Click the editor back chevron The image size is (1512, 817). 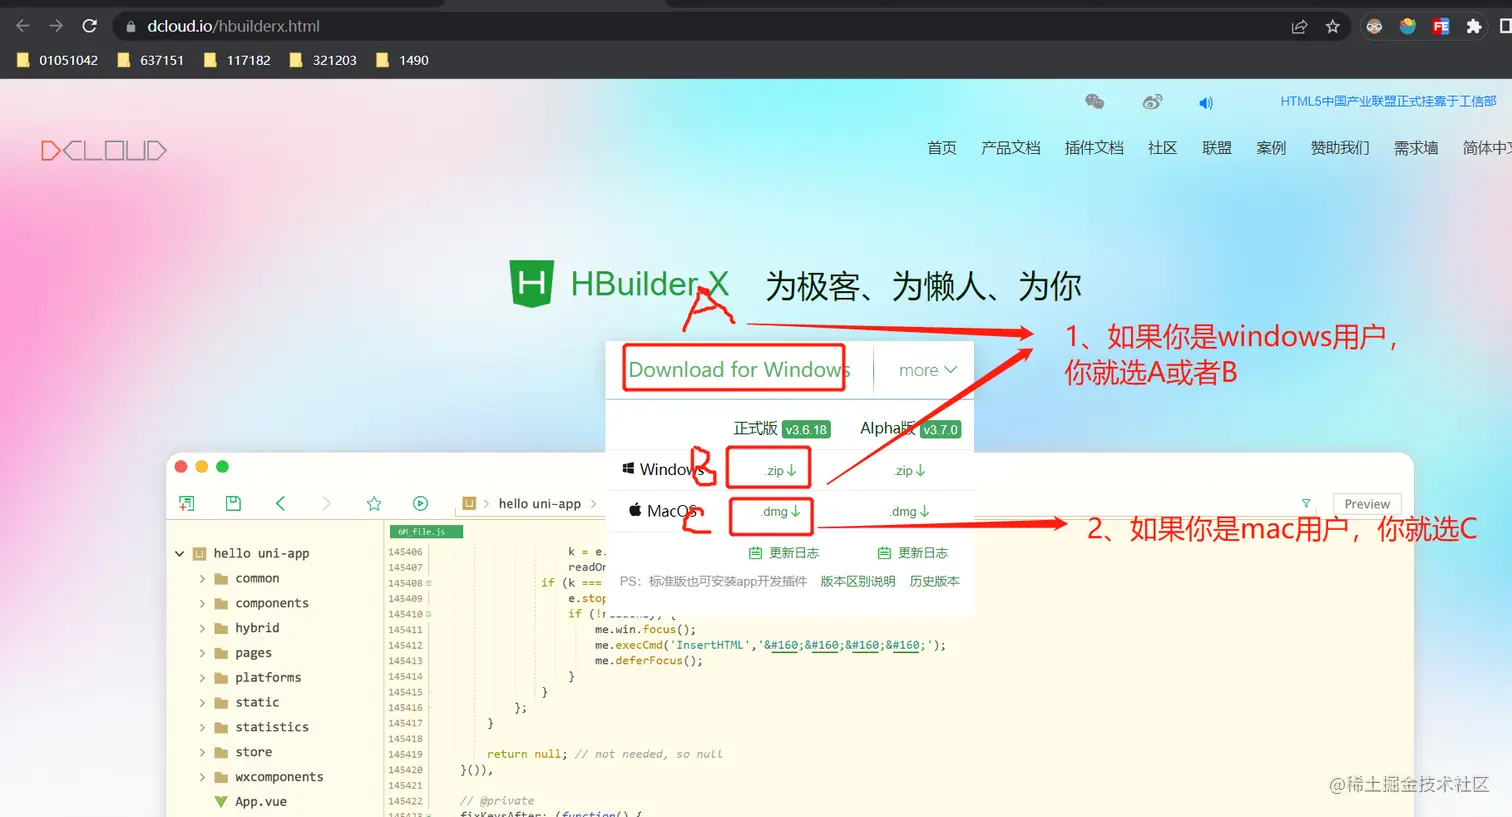280,503
